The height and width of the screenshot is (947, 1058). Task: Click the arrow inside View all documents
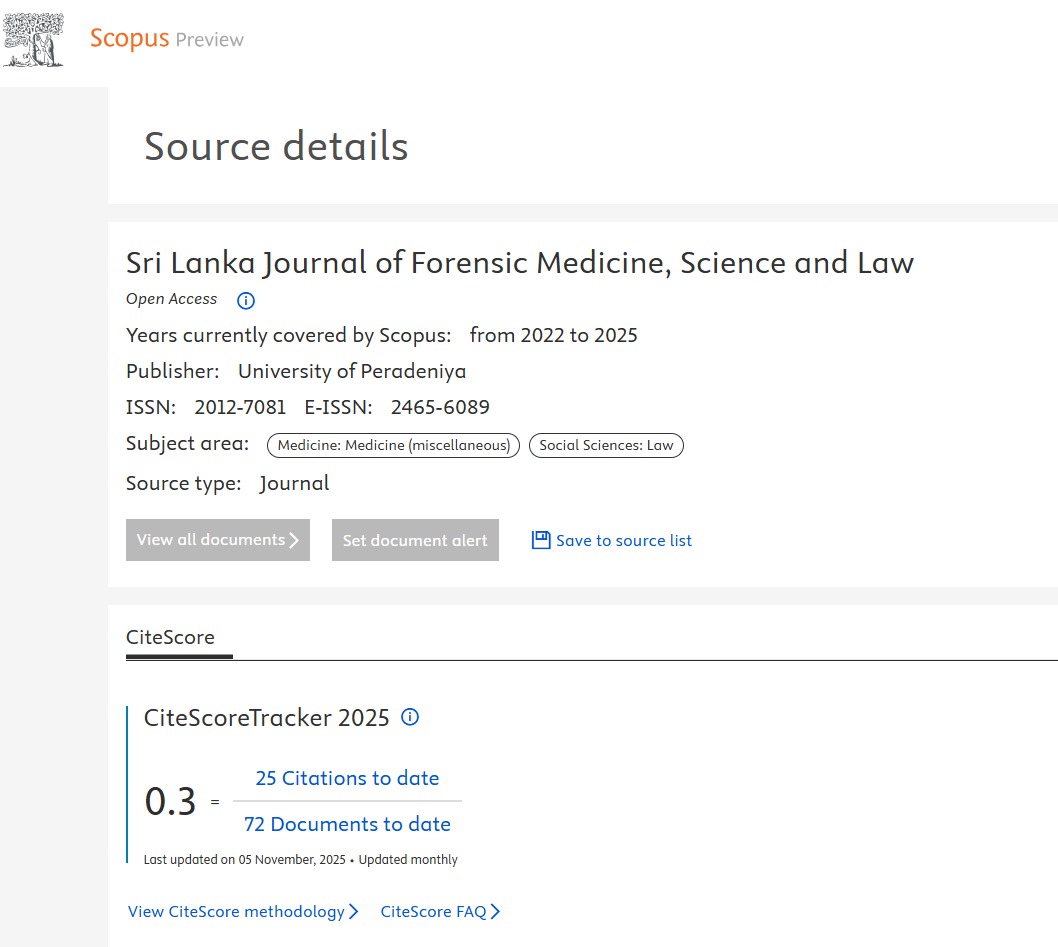coord(294,540)
